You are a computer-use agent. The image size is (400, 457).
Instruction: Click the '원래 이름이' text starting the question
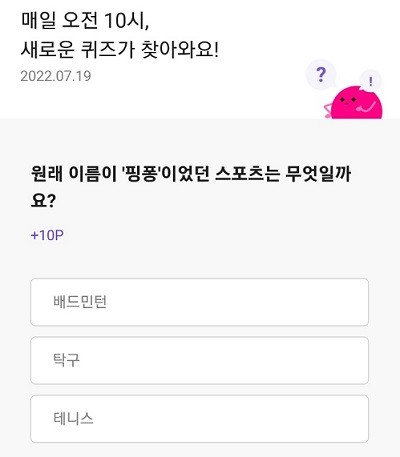[73, 174]
